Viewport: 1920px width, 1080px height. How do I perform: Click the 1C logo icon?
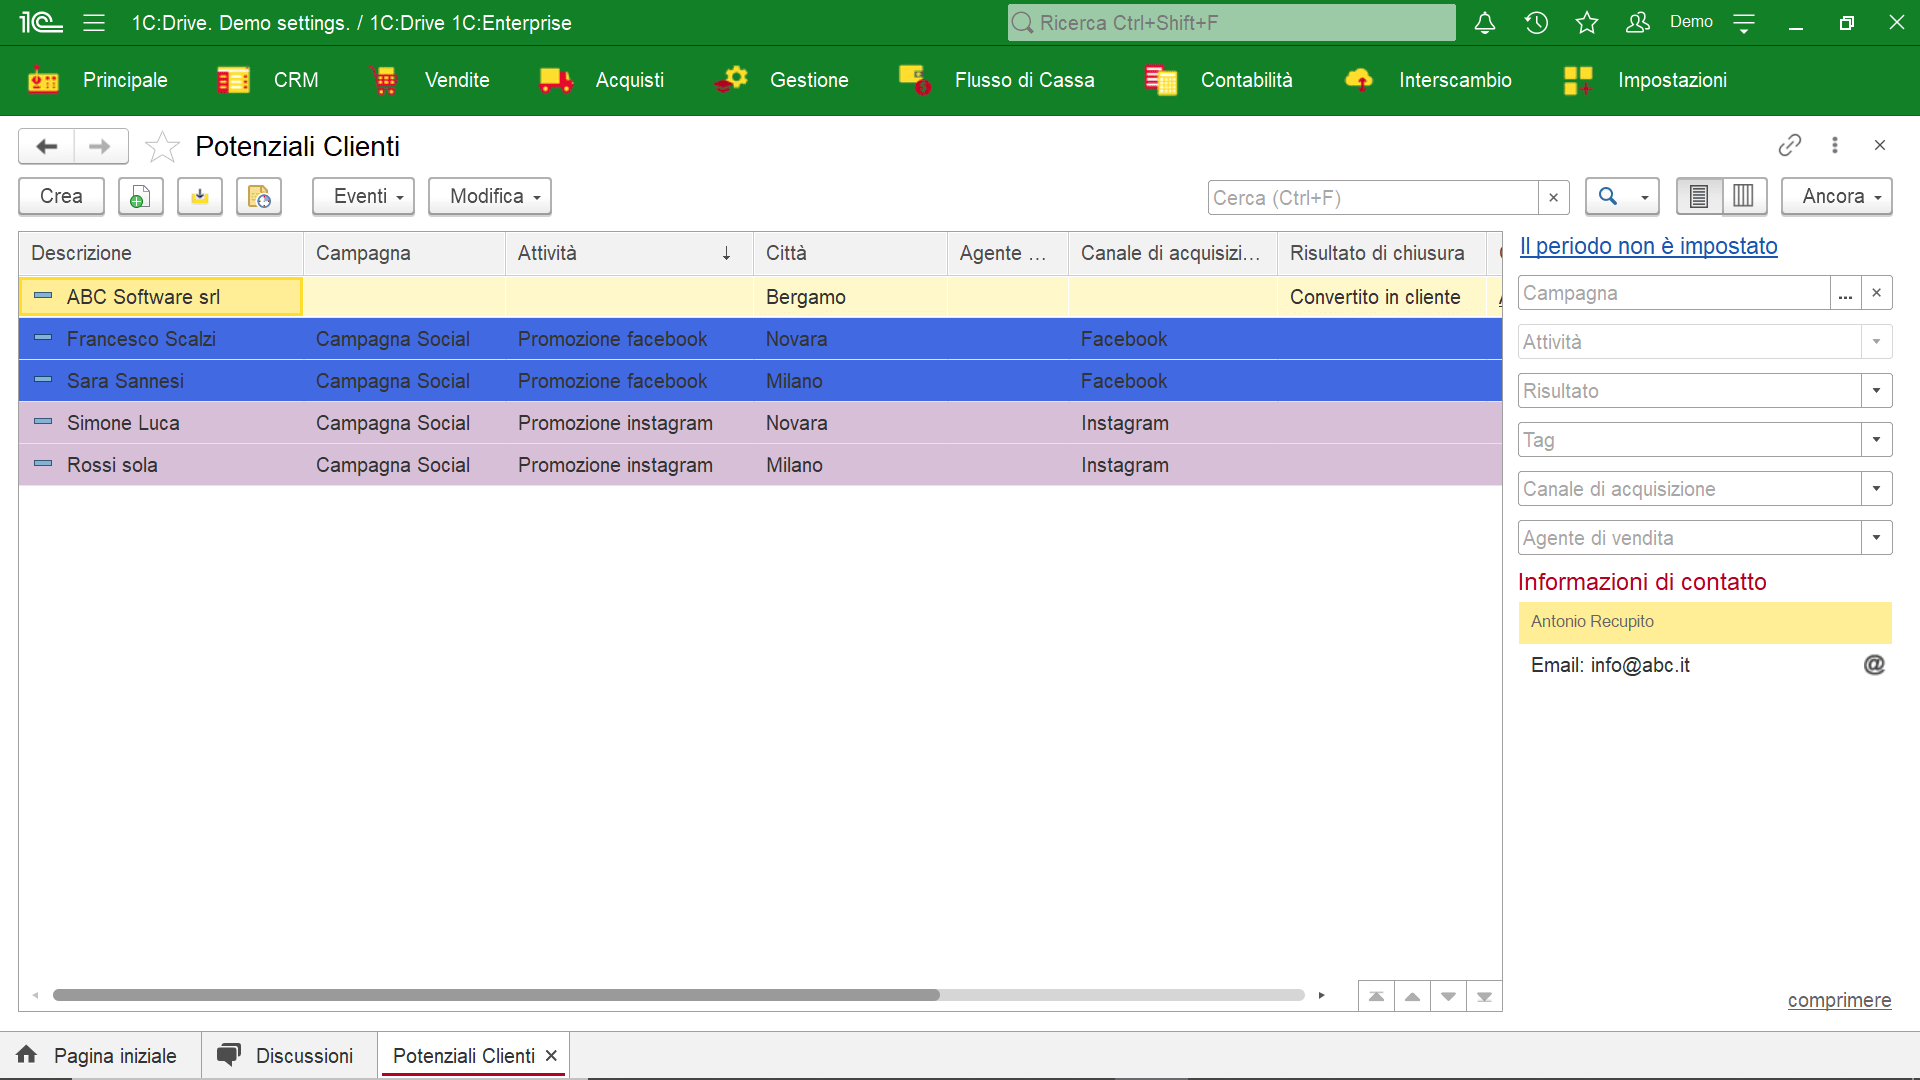point(41,22)
